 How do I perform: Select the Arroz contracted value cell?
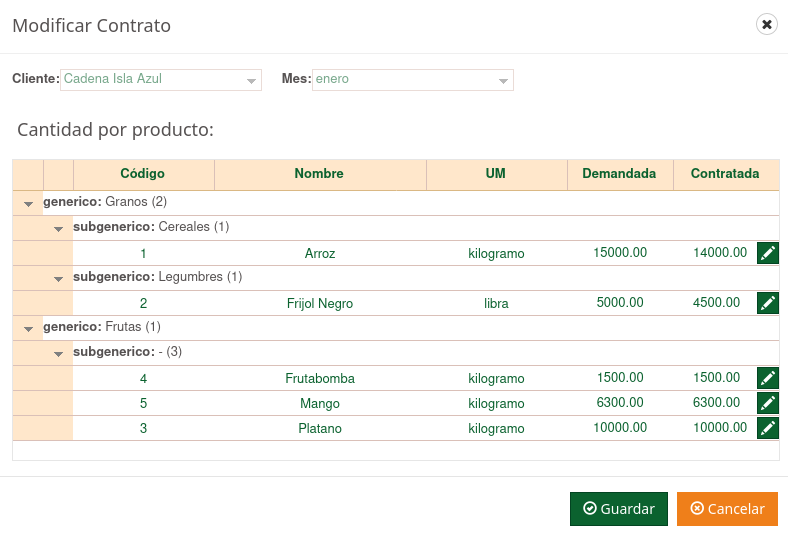[x=719, y=253]
